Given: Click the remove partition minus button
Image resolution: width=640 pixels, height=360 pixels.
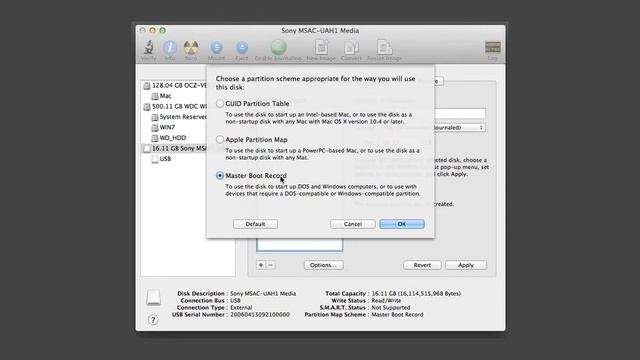Looking at the screenshot, I should tap(270, 265).
